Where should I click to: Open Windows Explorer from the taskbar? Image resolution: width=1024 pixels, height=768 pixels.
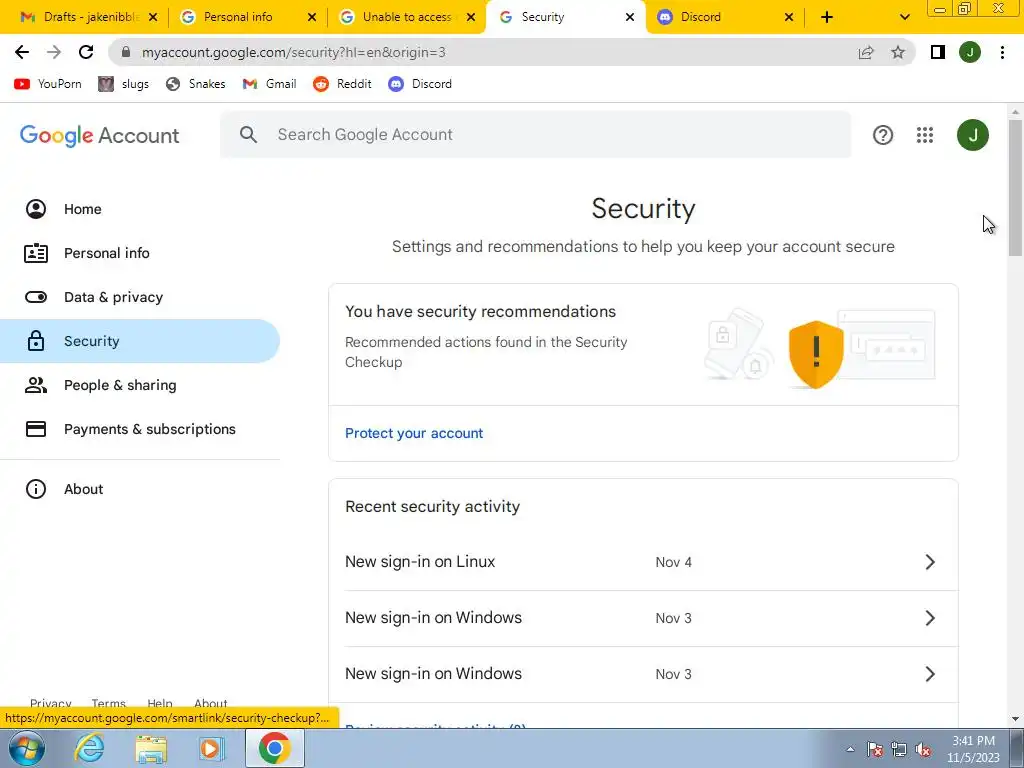pos(152,748)
